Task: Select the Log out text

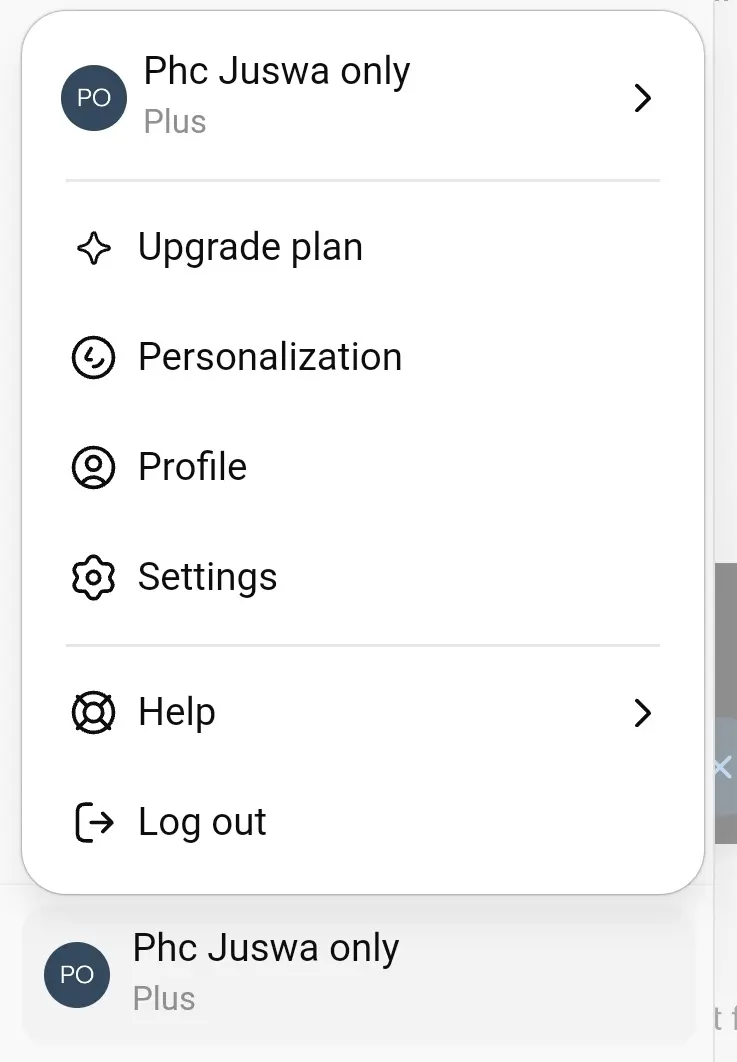Action: 202,823
